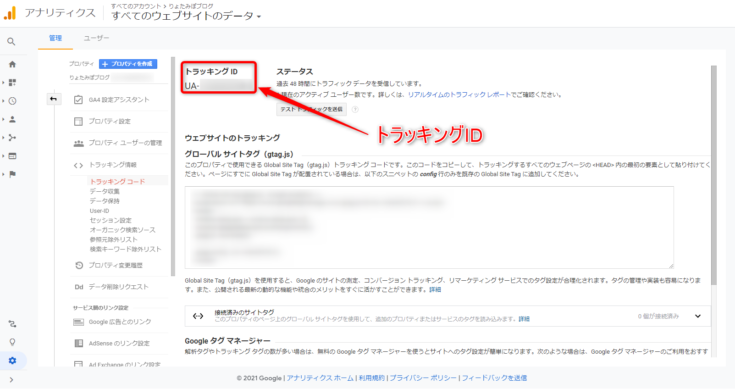Screen dimensions: 735x389
Task: Open GA4 設定アシスタント
Action: (119, 100)
